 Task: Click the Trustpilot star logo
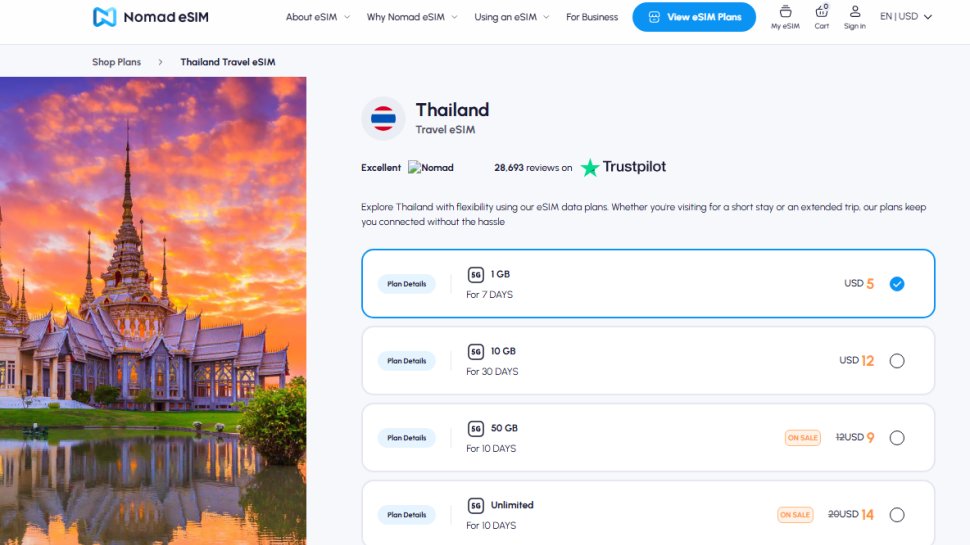591,167
